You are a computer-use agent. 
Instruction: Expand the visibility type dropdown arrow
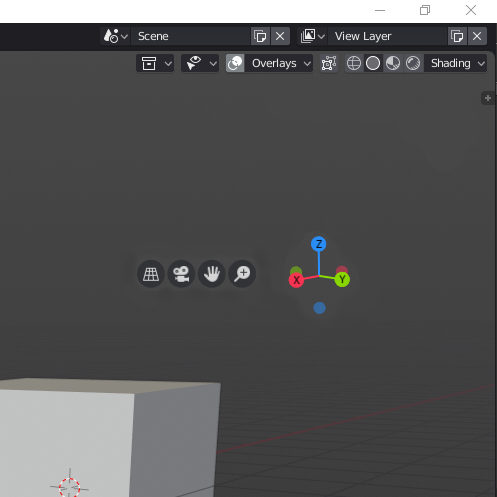coord(213,63)
